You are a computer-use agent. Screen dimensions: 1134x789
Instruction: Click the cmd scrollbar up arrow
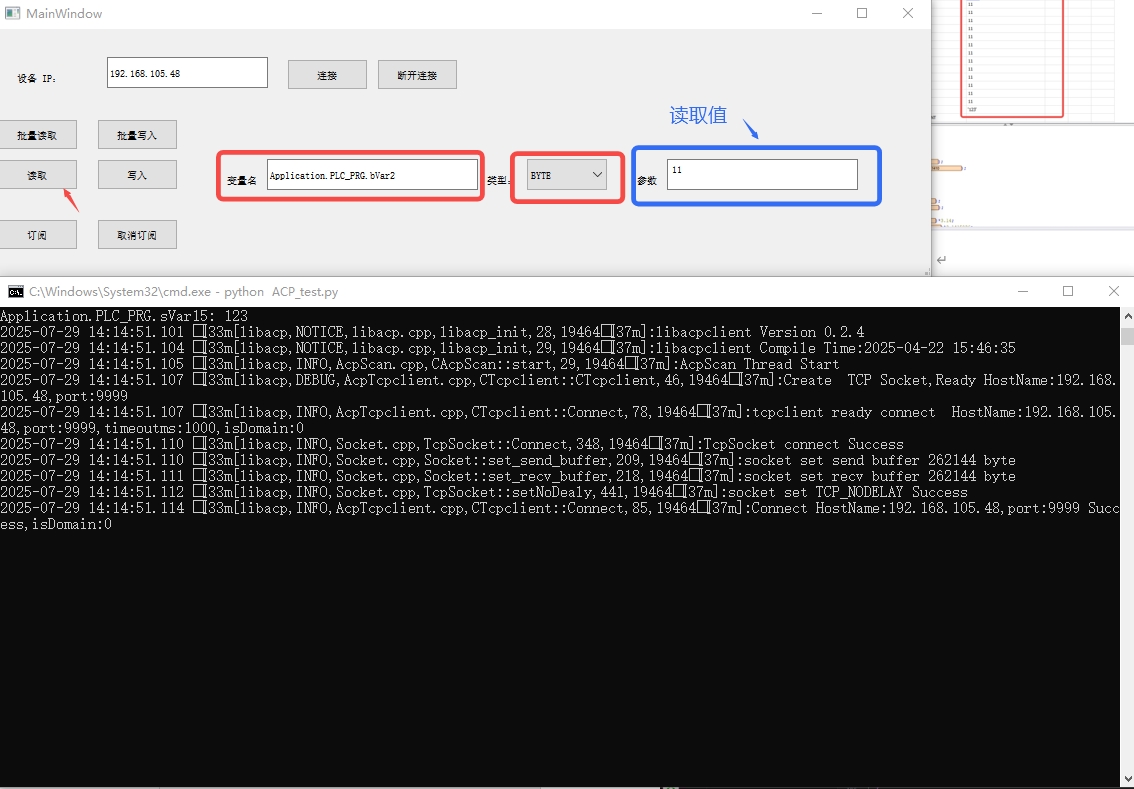click(x=1127, y=316)
